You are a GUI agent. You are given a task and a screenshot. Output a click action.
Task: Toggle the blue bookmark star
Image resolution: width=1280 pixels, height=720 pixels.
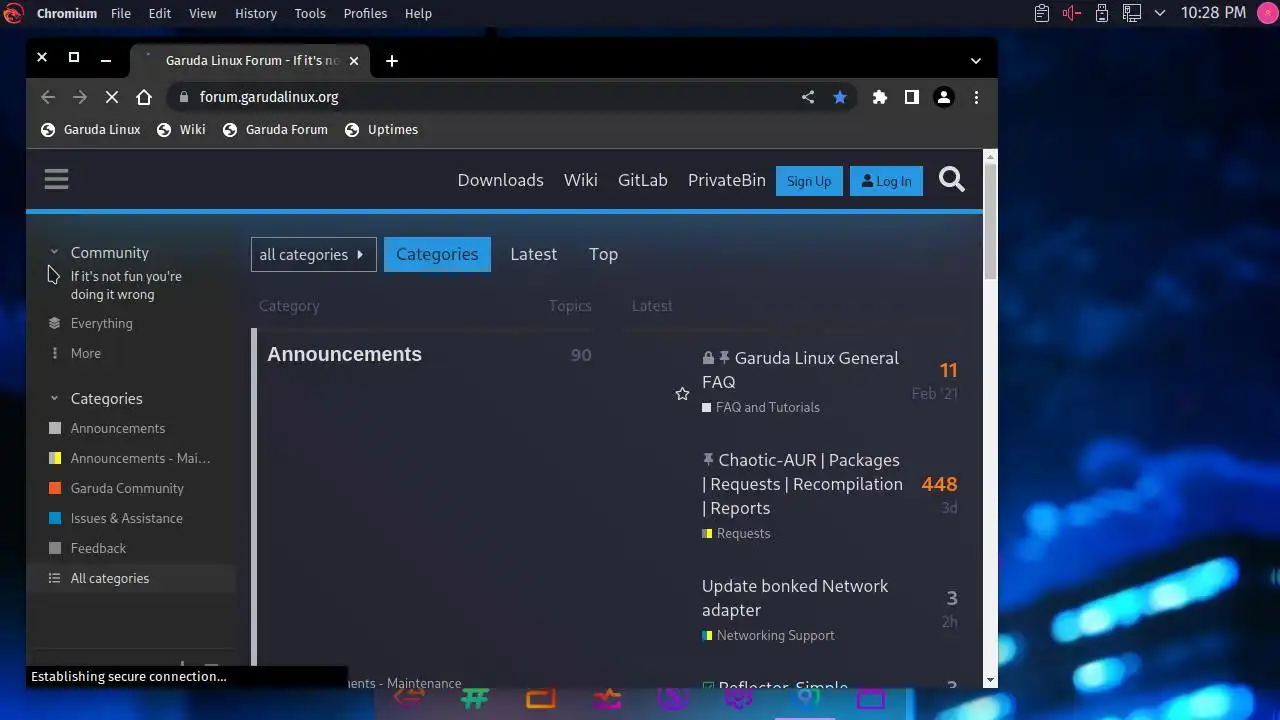coord(840,97)
